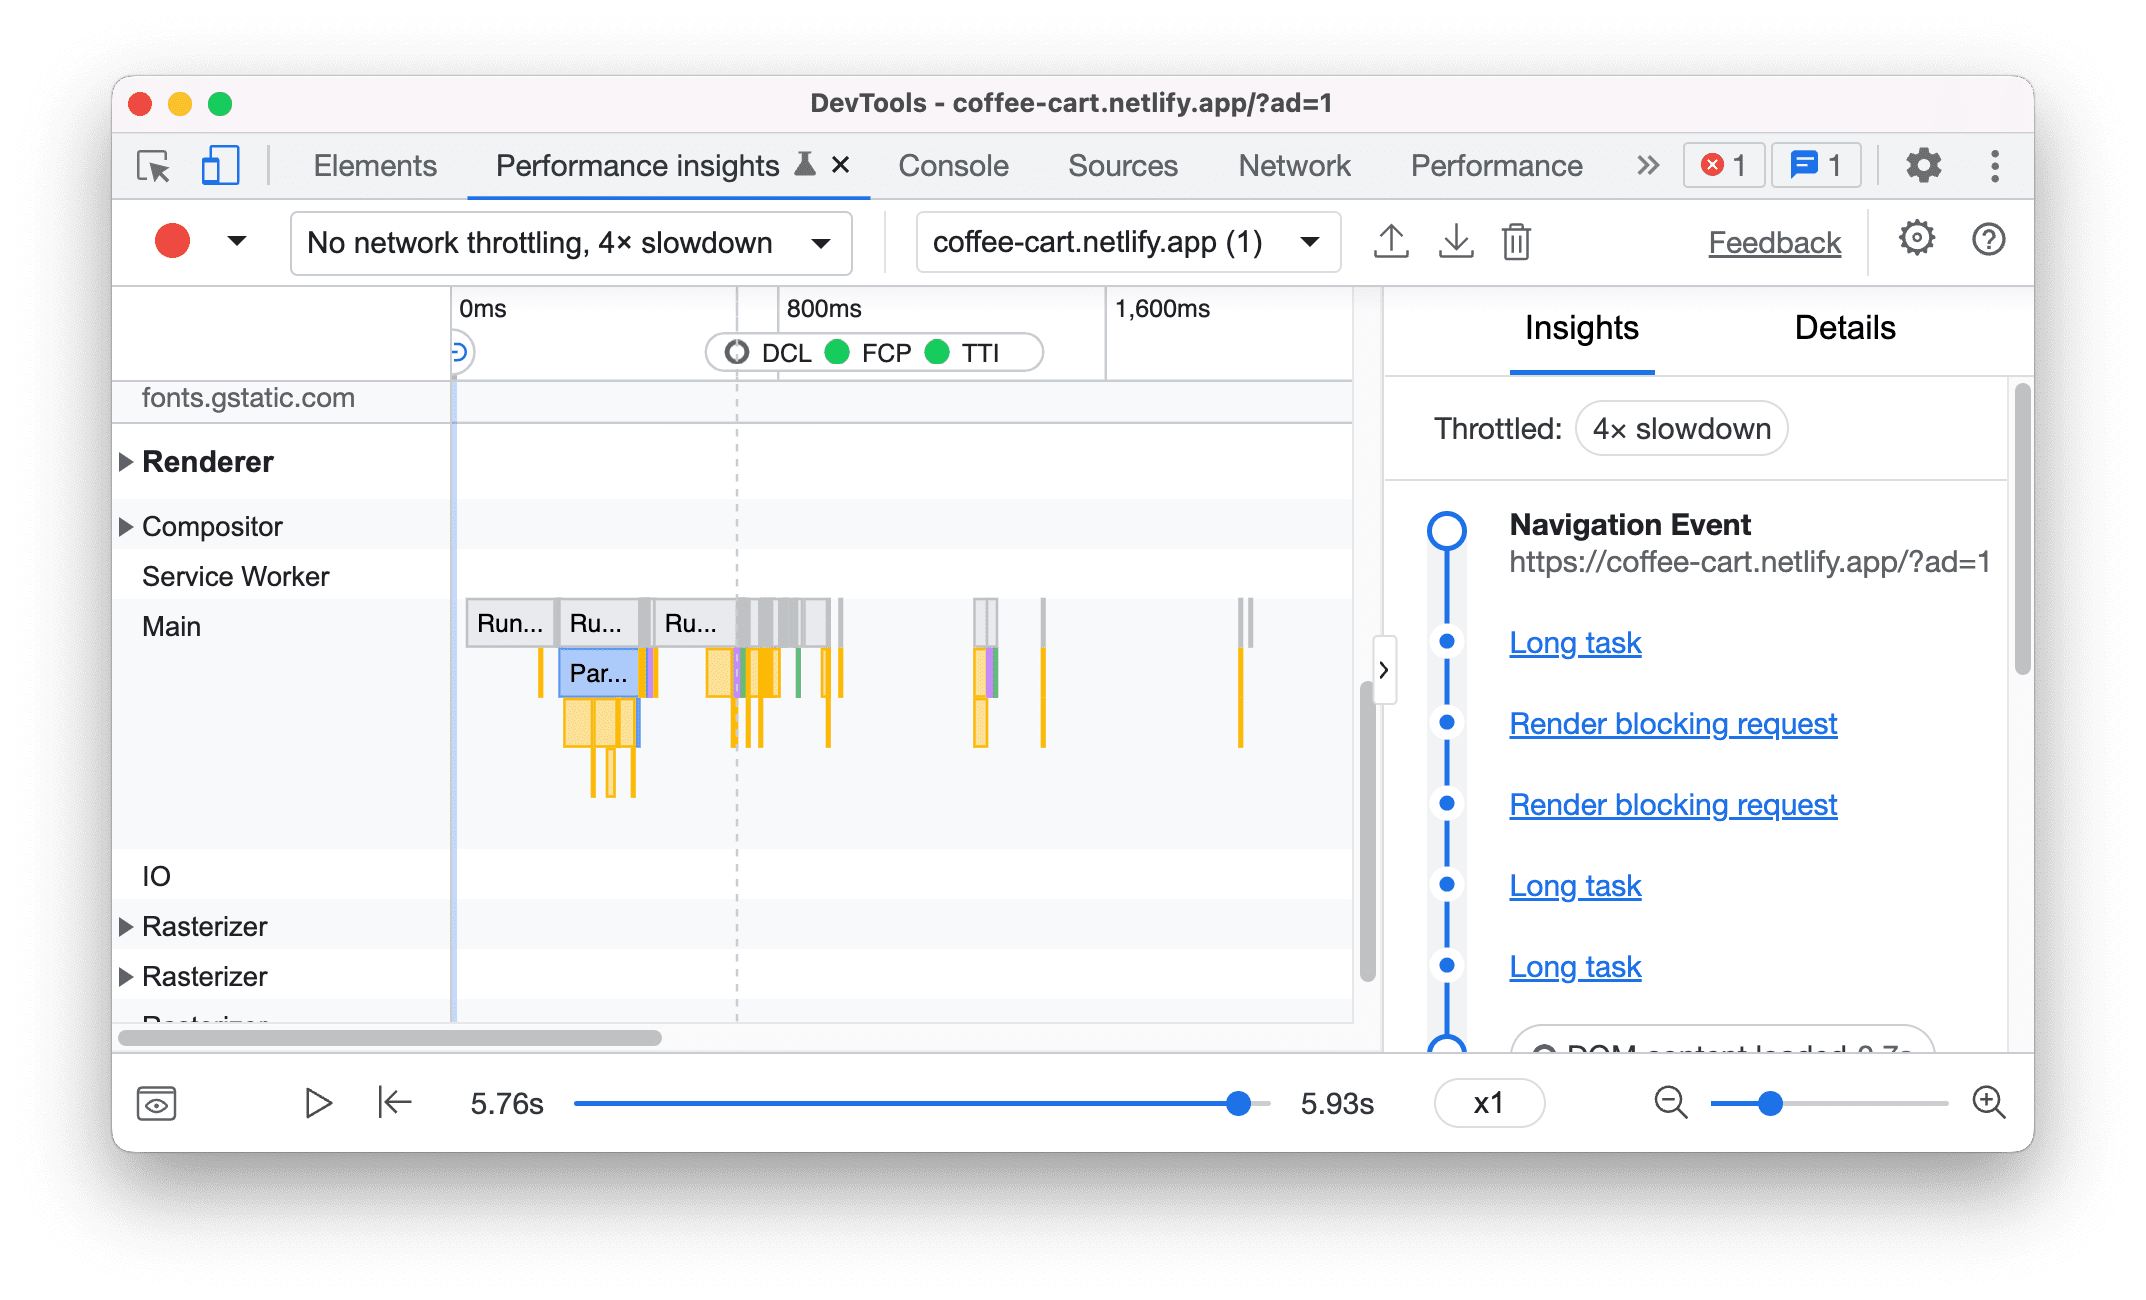The height and width of the screenshot is (1300, 2146).
Task: Click the settings gear icon in insights panel
Action: click(1913, 241)
